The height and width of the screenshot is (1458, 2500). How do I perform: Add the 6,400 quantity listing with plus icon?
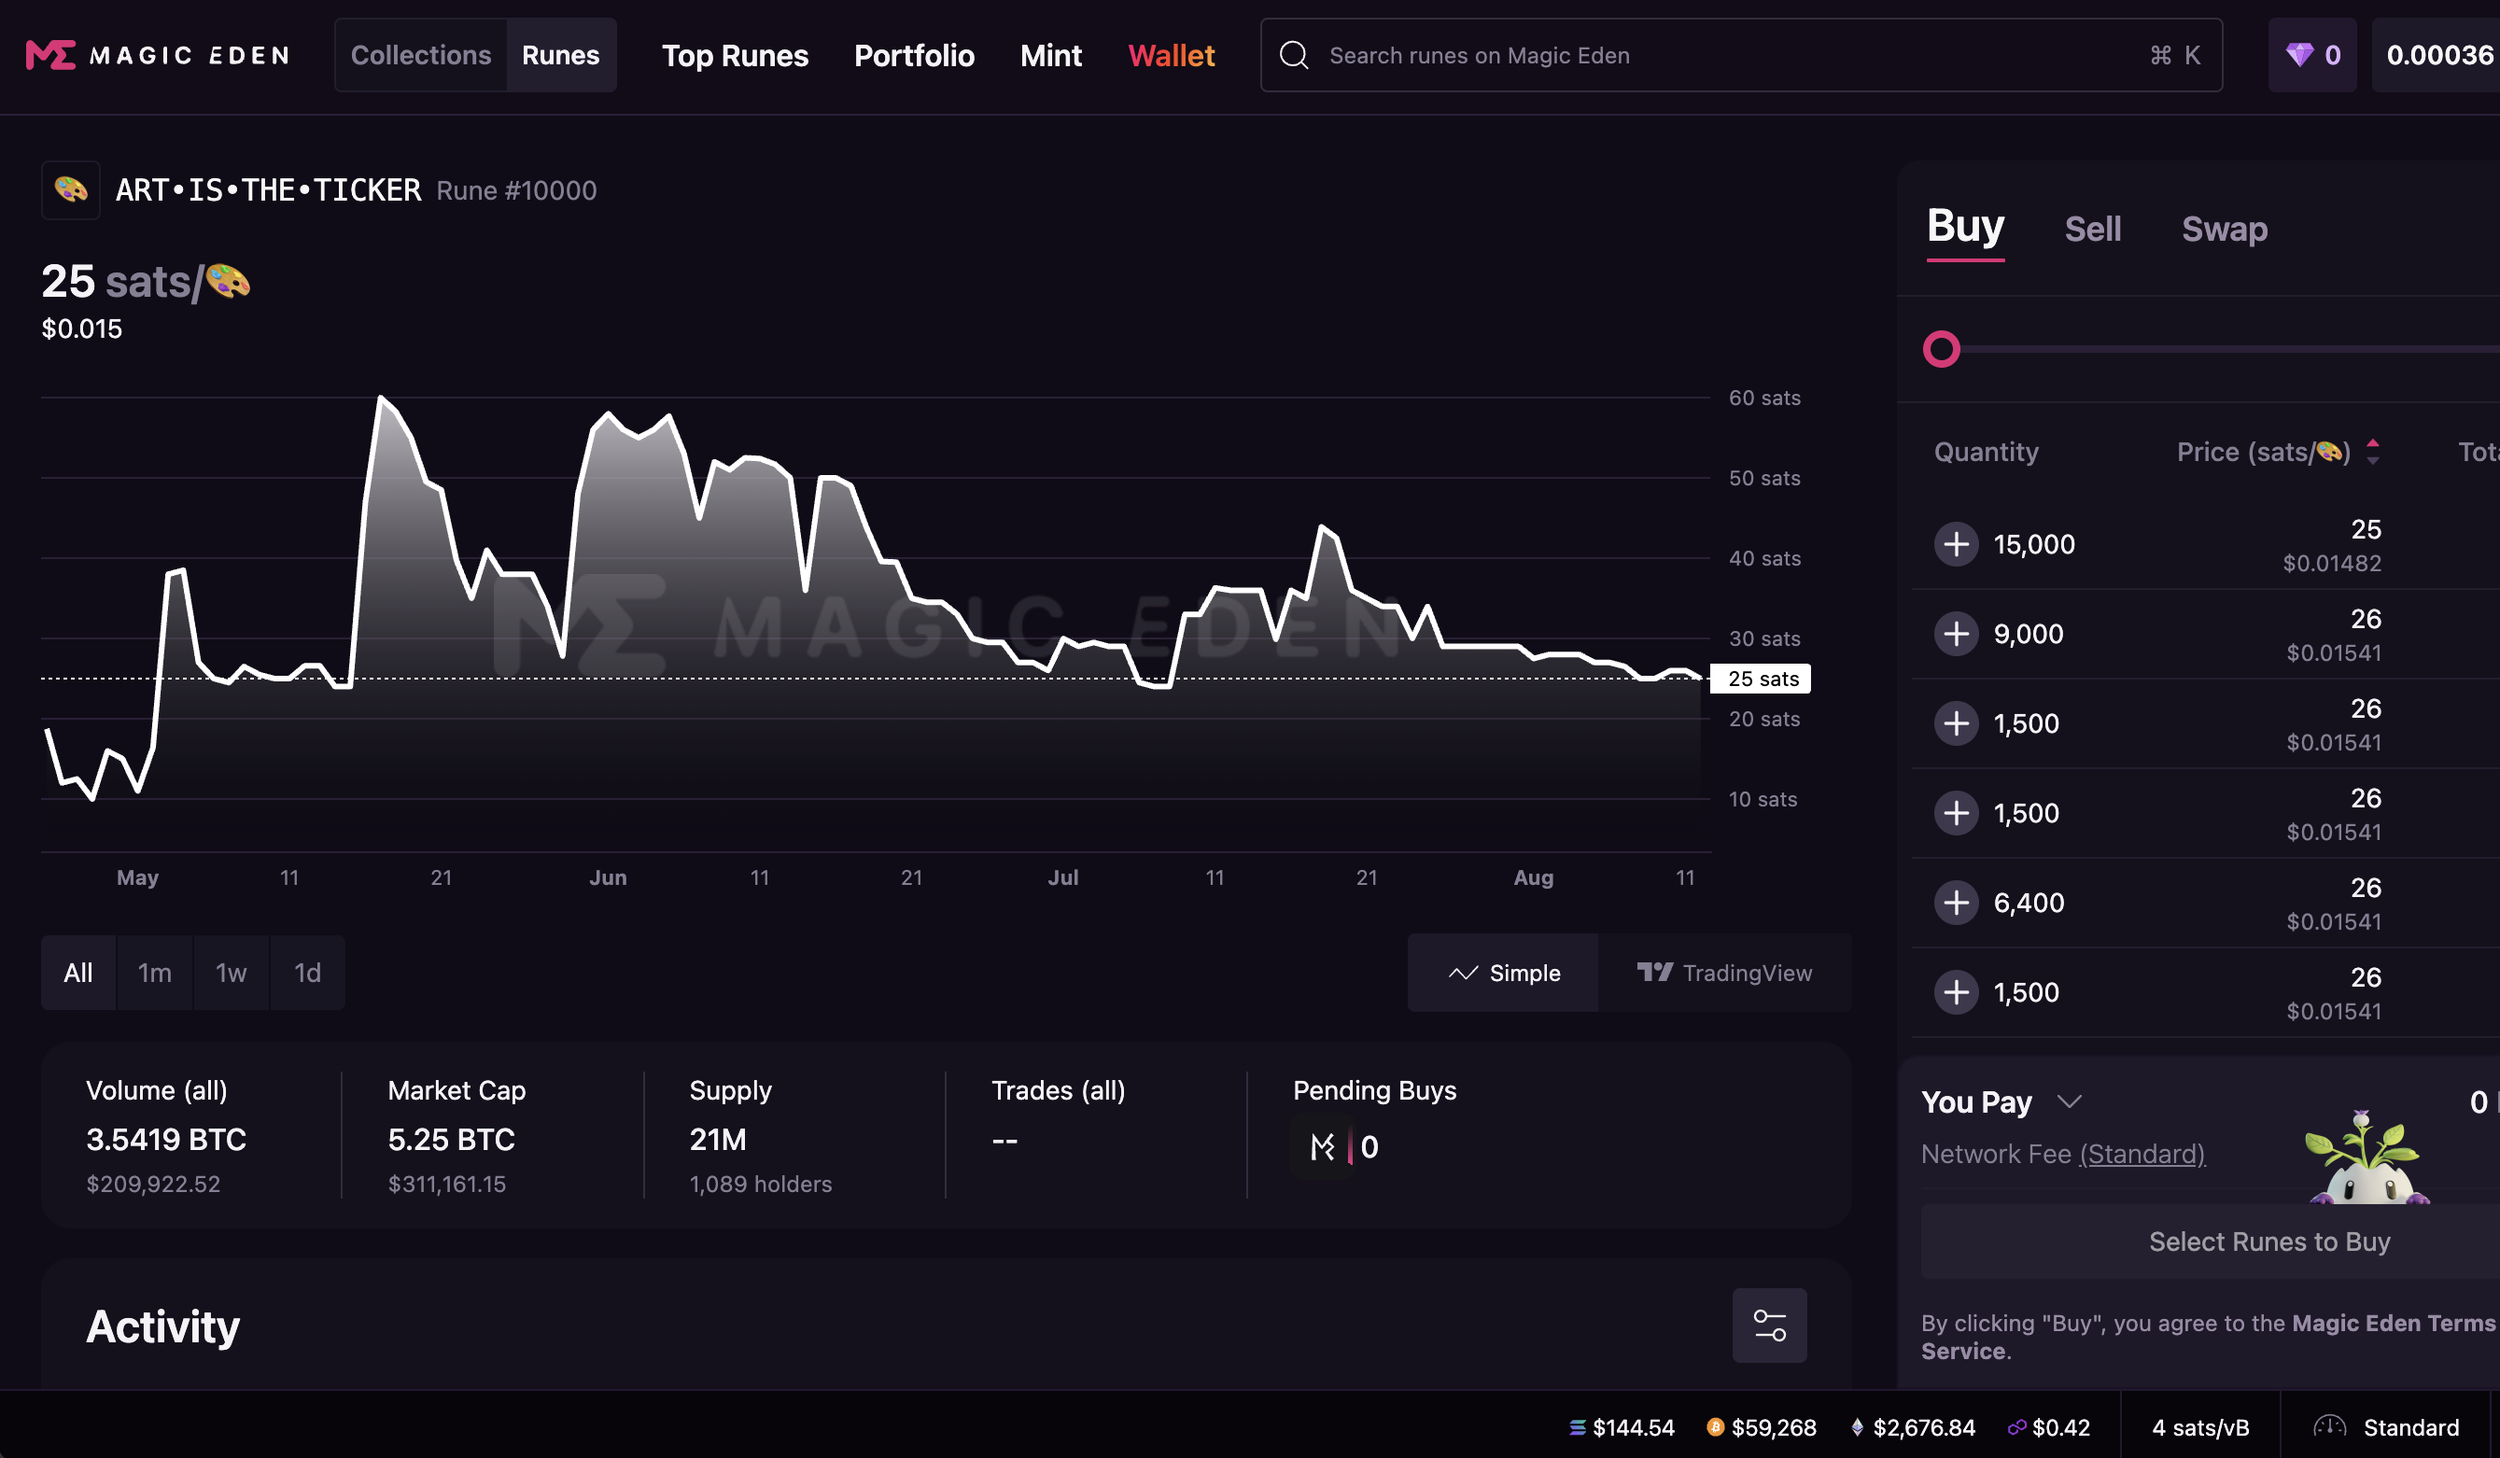coord(1956,903)
